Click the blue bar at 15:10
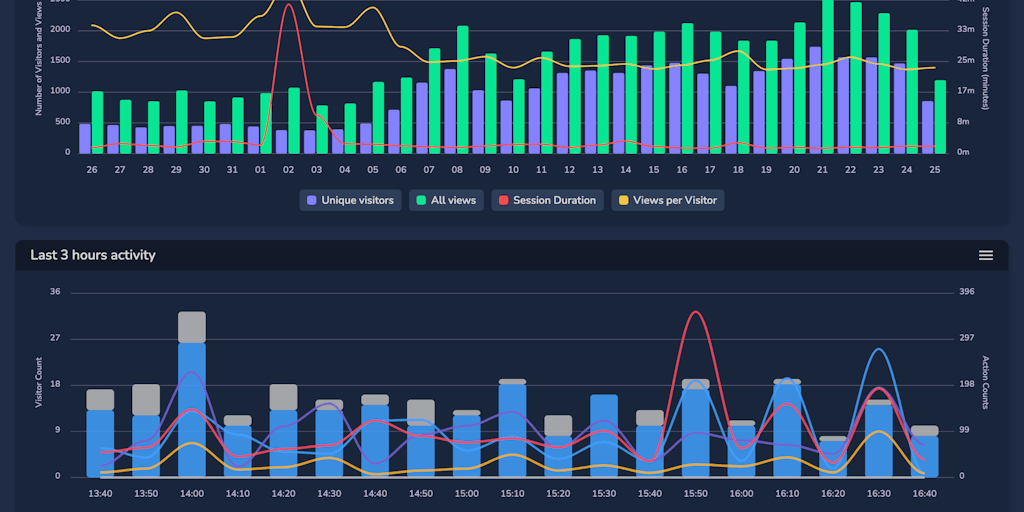 coord(512,430)
